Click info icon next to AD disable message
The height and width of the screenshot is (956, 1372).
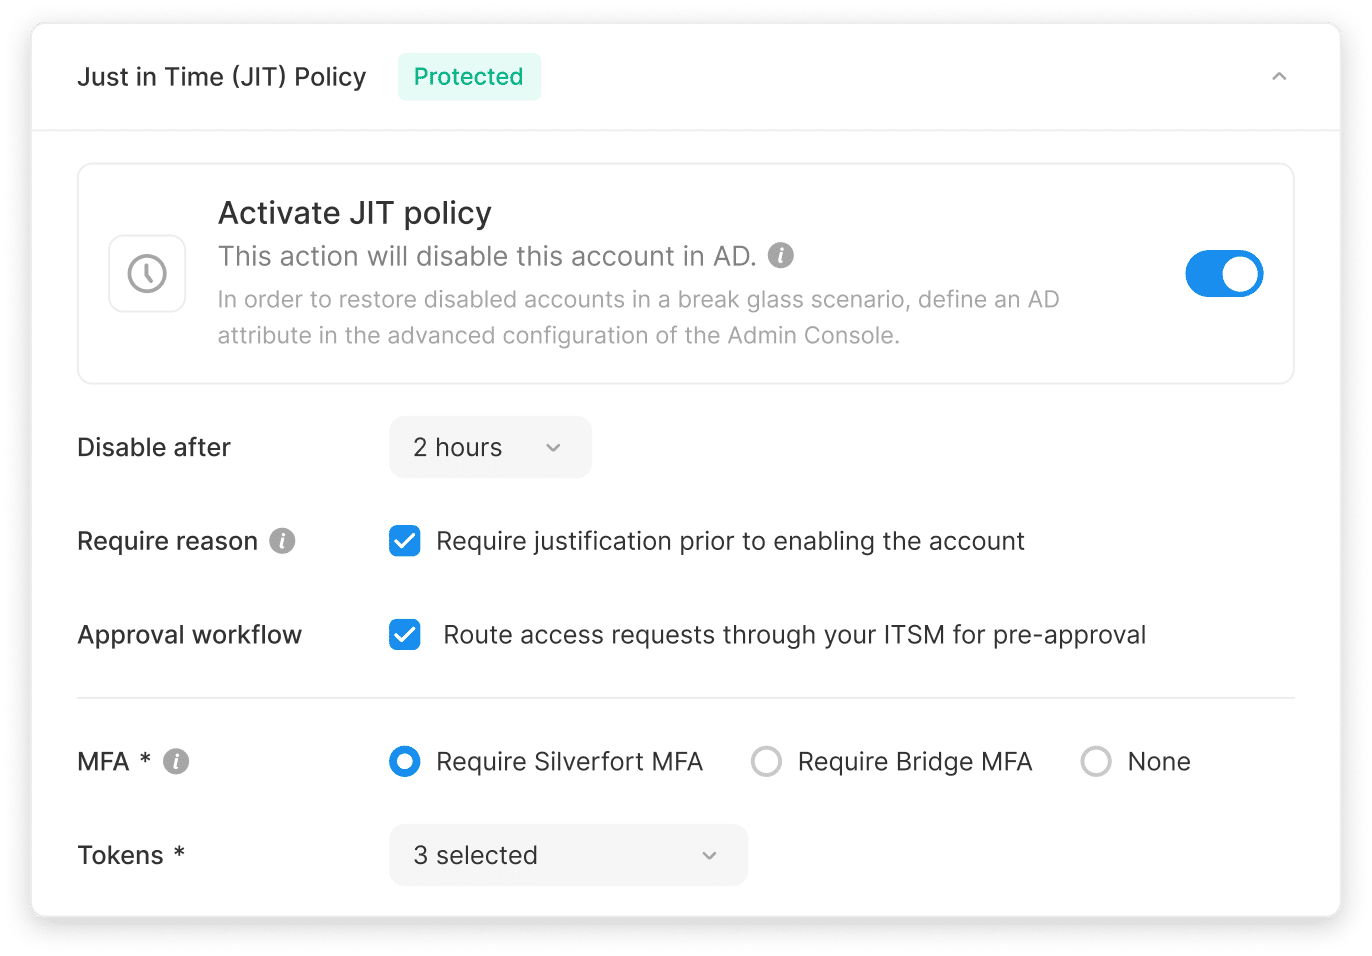(781, 256)
